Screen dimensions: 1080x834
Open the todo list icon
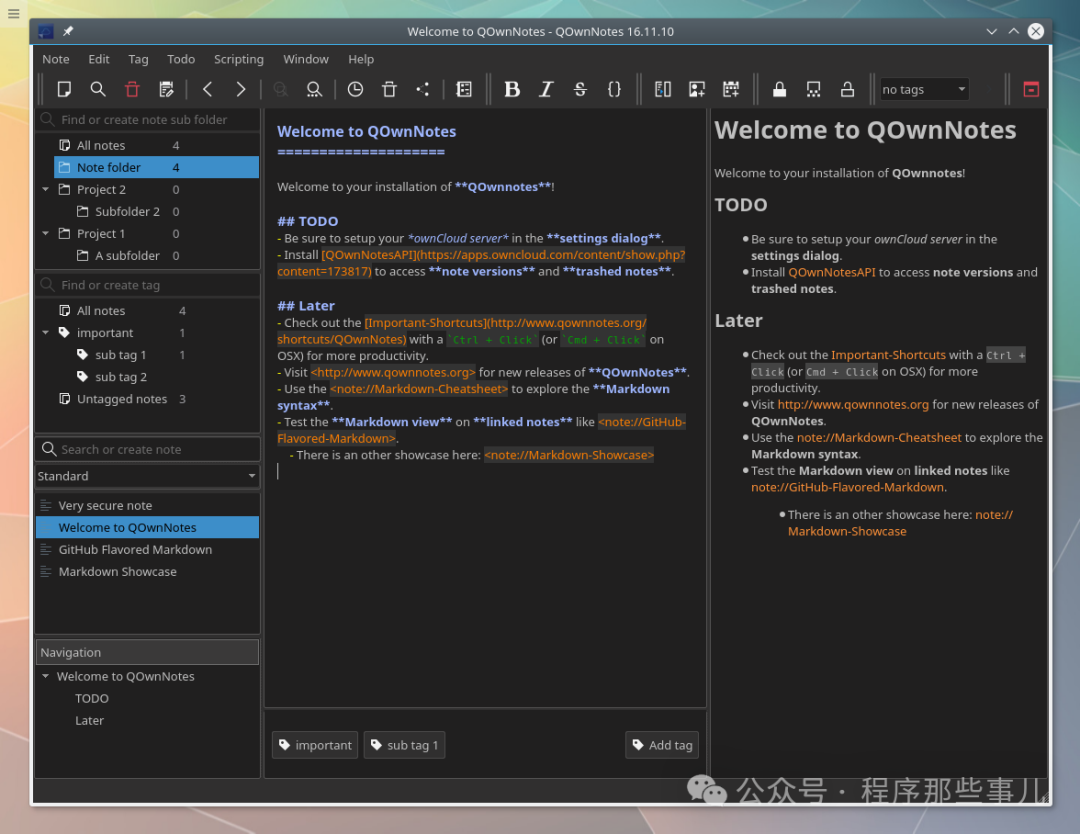coord(464,89)
